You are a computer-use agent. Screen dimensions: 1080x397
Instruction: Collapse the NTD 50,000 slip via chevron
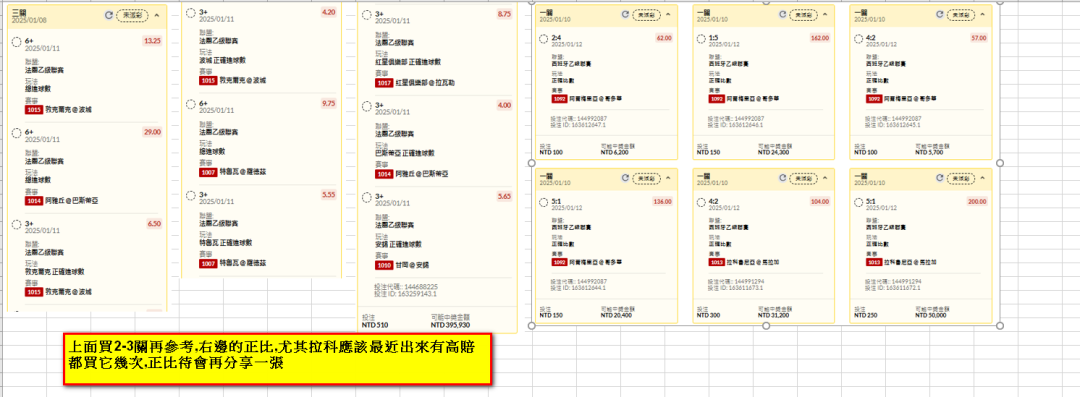click(982, 178)
